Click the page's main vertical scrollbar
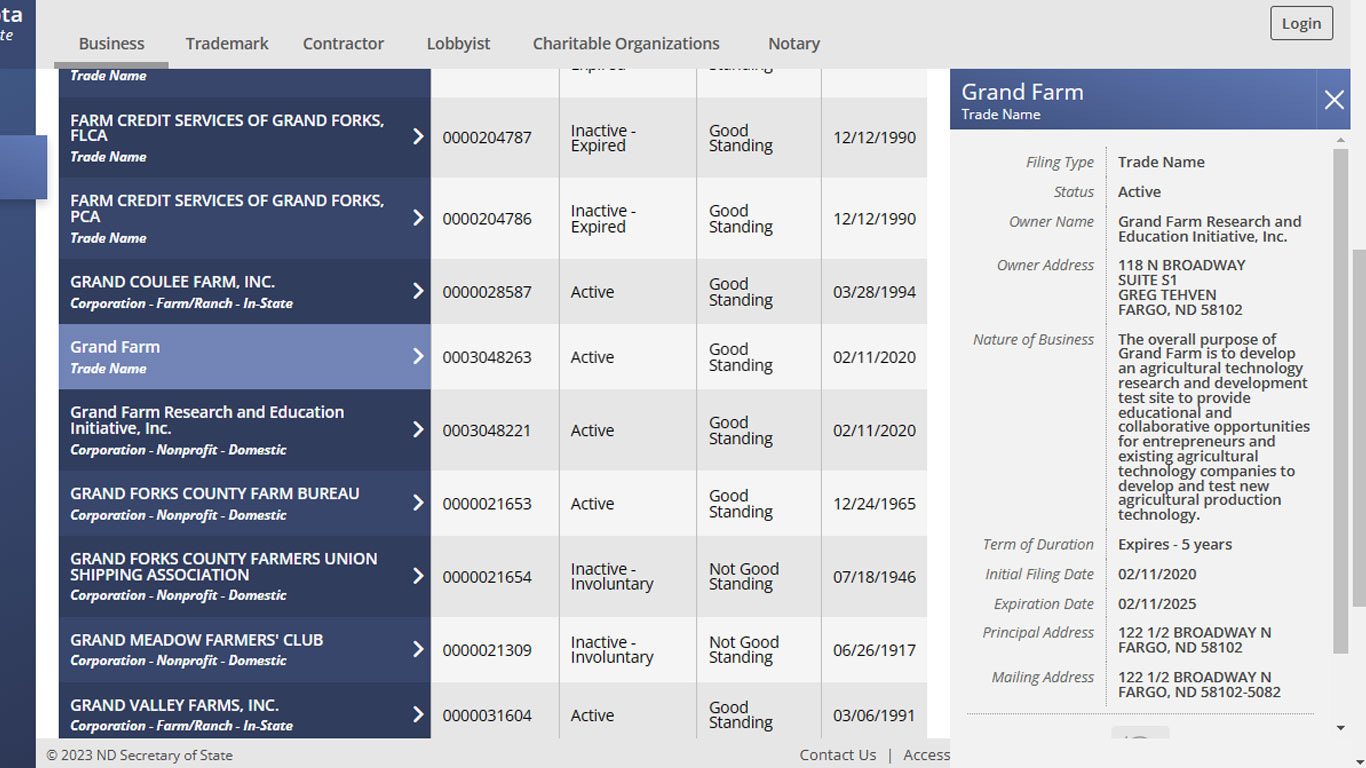This screenshot has width=1366, height=768. click(1359, 430)
